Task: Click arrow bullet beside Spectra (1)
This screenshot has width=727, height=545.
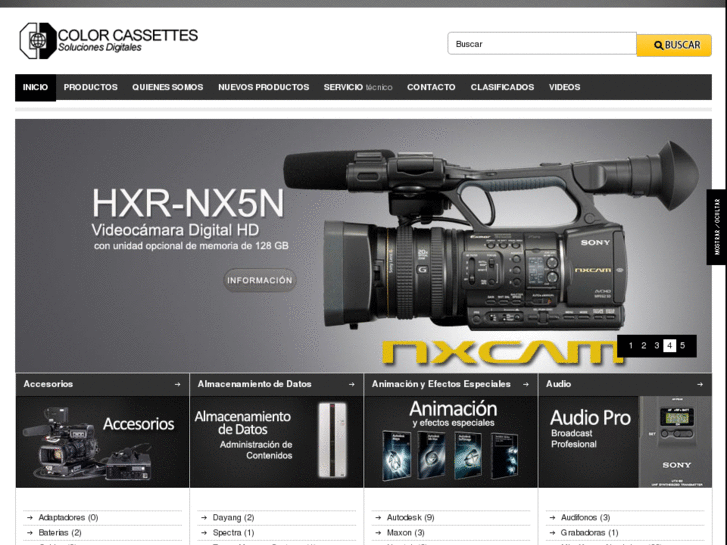Action: click(x=204, y=533)
